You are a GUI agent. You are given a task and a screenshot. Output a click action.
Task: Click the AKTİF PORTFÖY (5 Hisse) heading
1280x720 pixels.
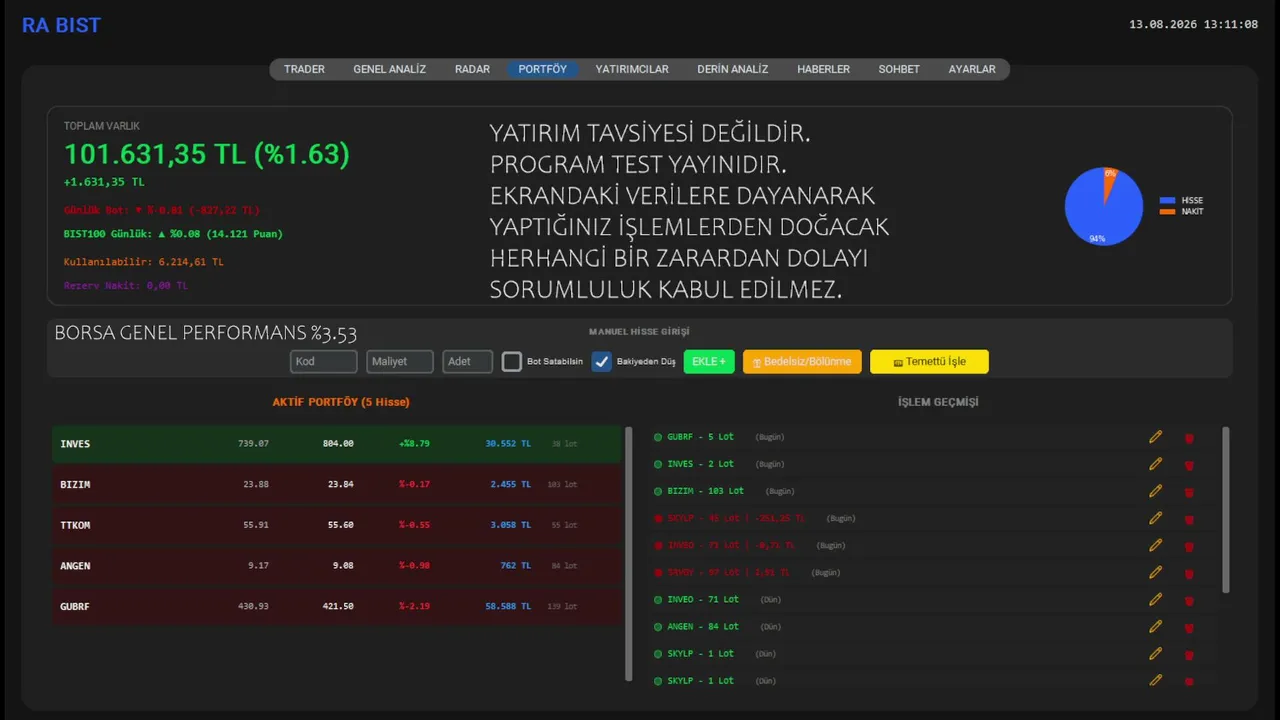341,402
